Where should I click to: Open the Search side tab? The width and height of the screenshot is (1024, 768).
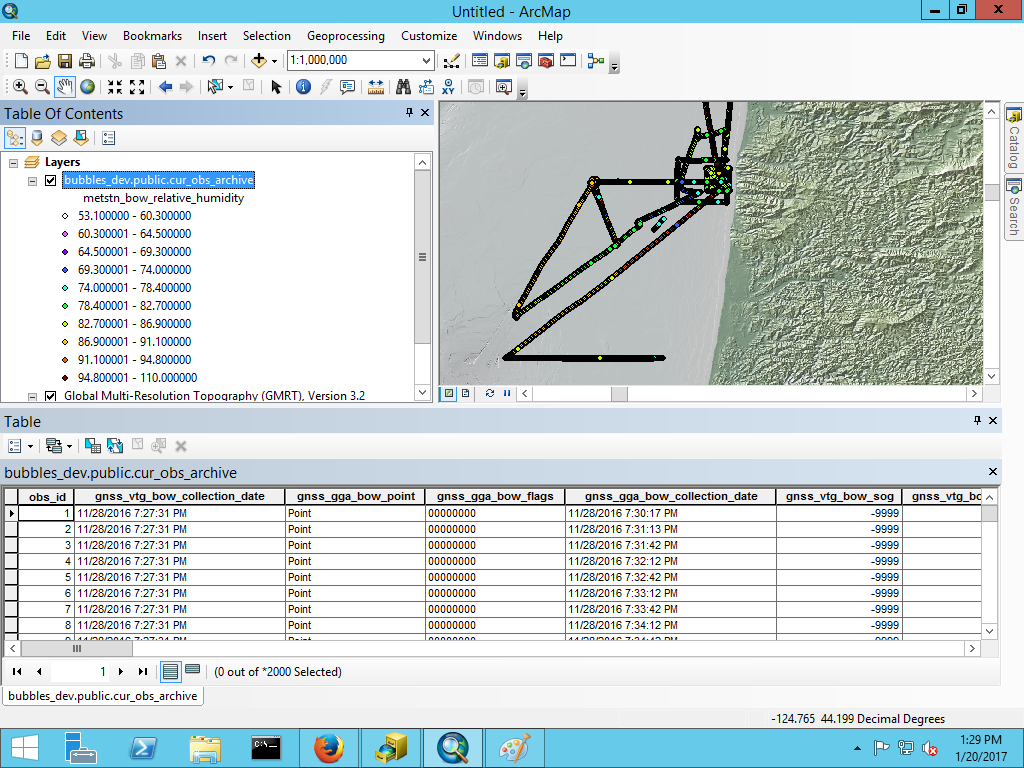click(1014, 208)
